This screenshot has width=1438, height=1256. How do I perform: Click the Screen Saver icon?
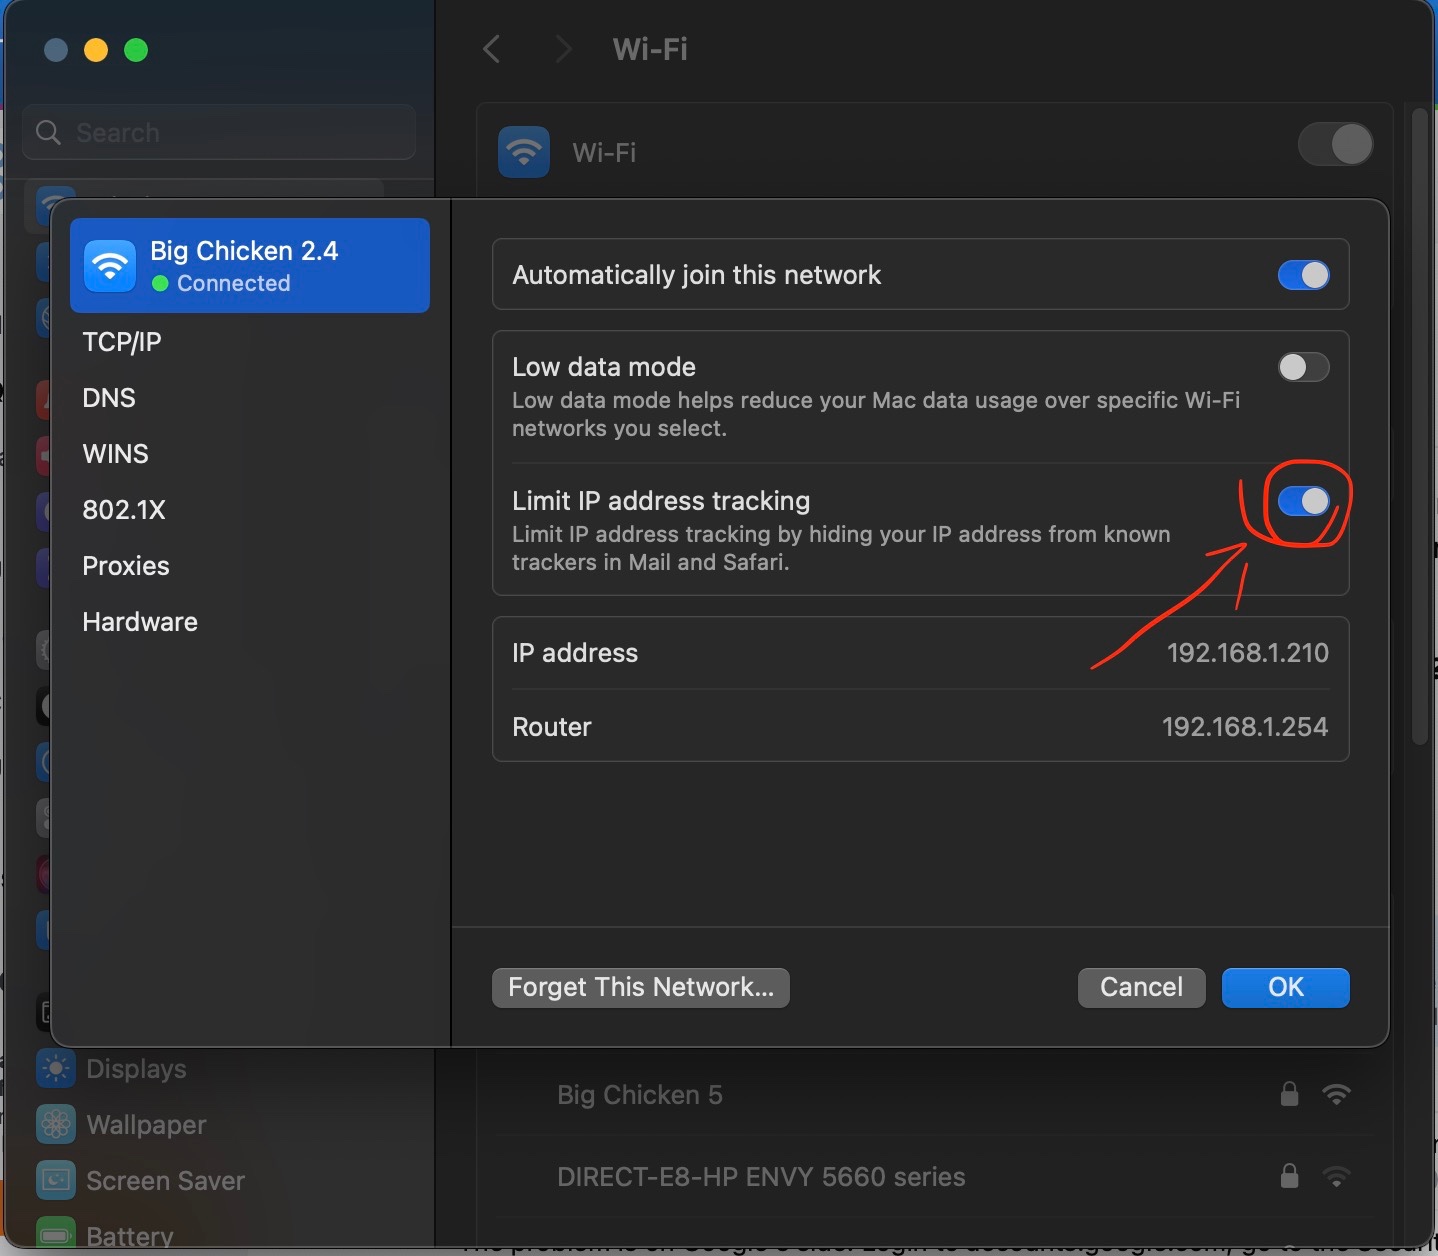(x=56, y=1181)
